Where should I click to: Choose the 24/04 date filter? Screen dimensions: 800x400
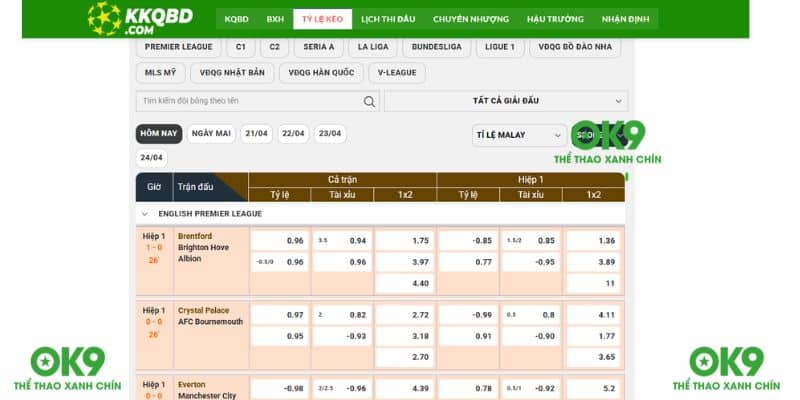152,158
